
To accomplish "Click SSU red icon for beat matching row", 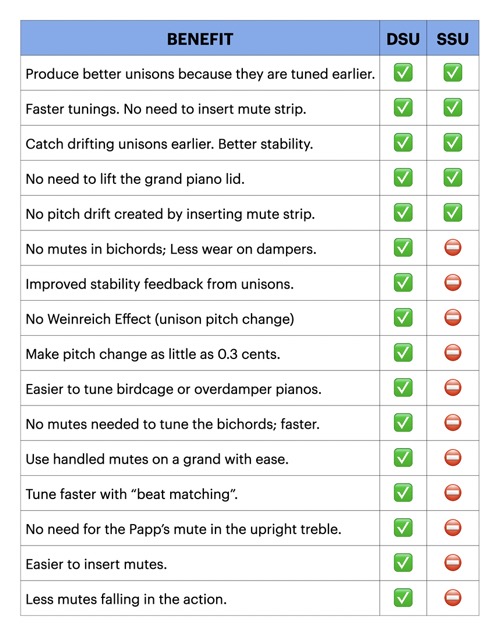I will [x=453, y=493].
